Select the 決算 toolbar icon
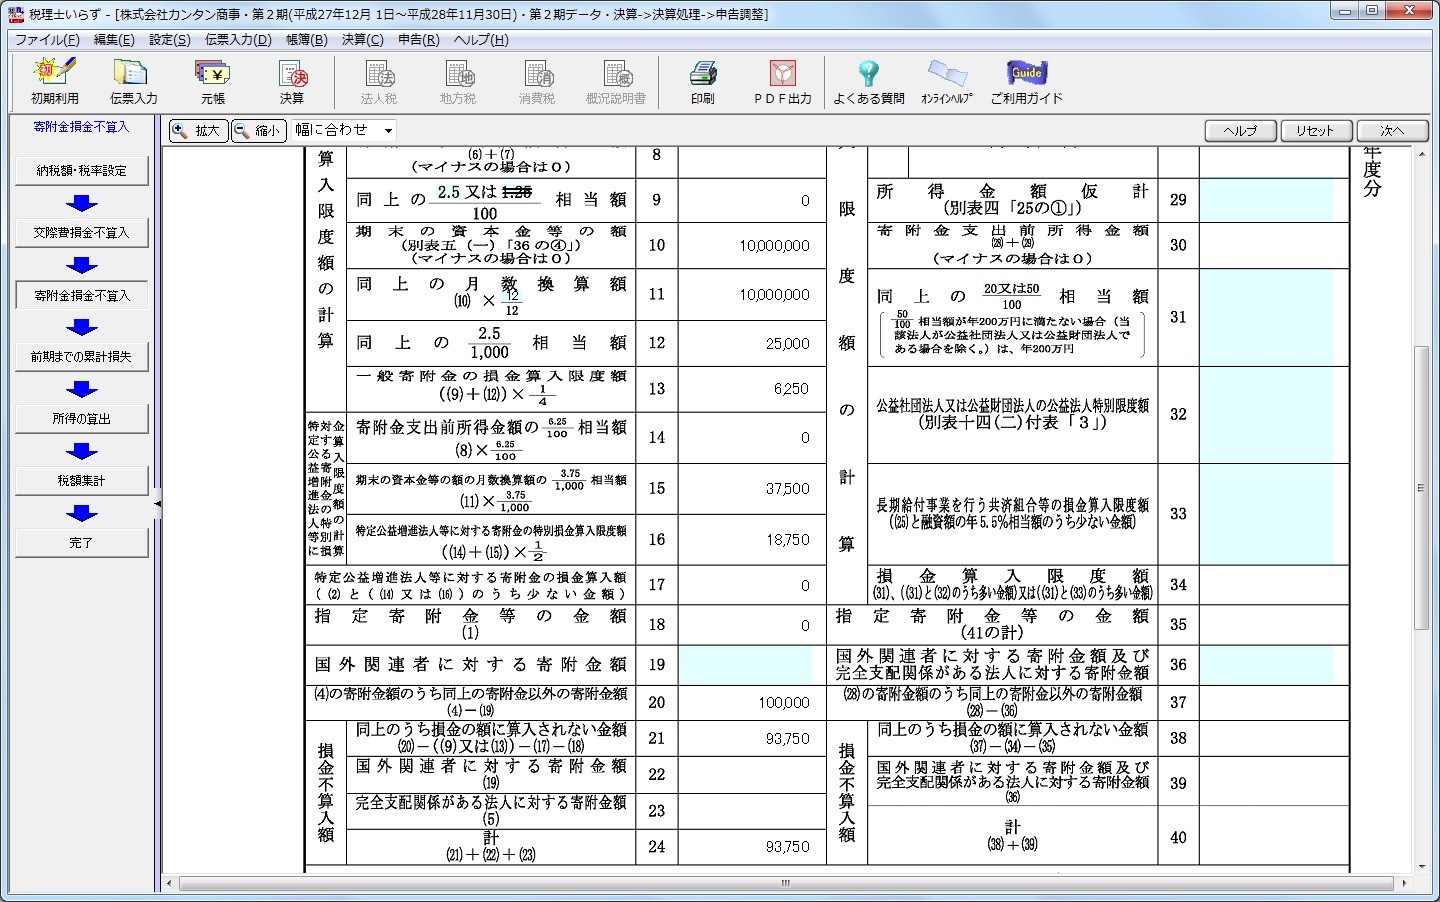 (x=292, y=80)
